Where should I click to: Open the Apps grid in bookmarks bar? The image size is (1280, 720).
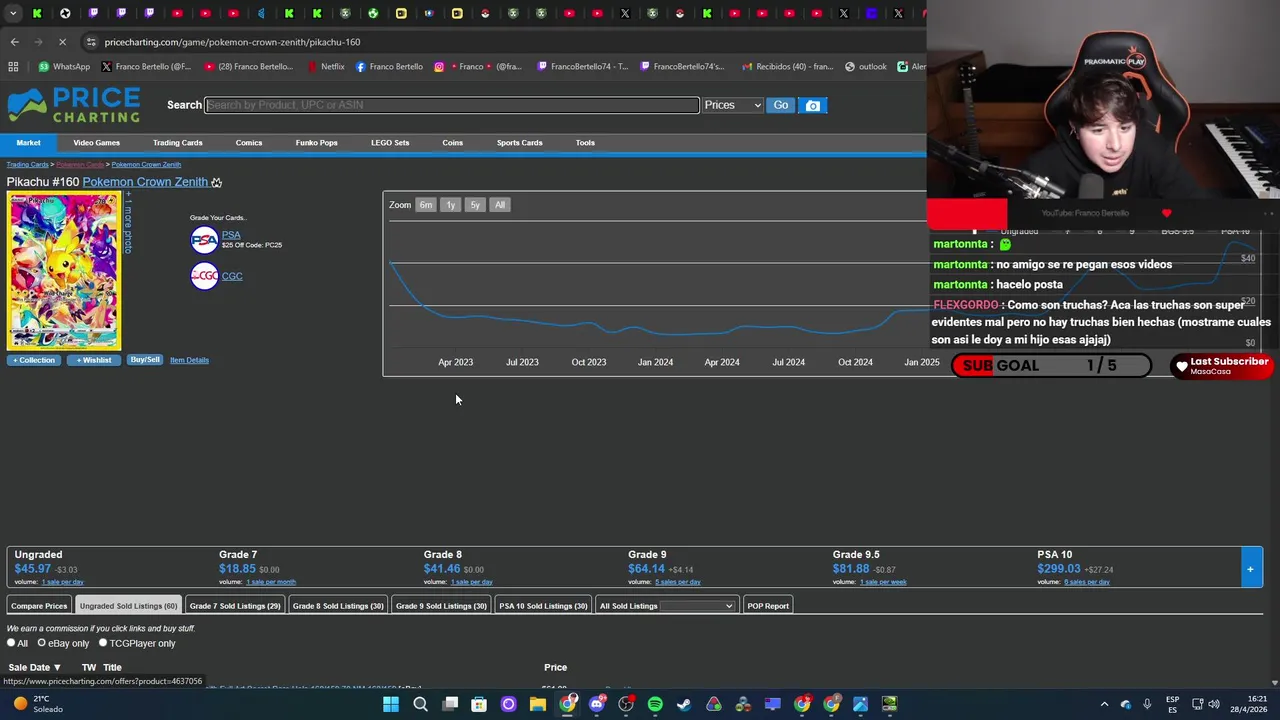[13, 67]
